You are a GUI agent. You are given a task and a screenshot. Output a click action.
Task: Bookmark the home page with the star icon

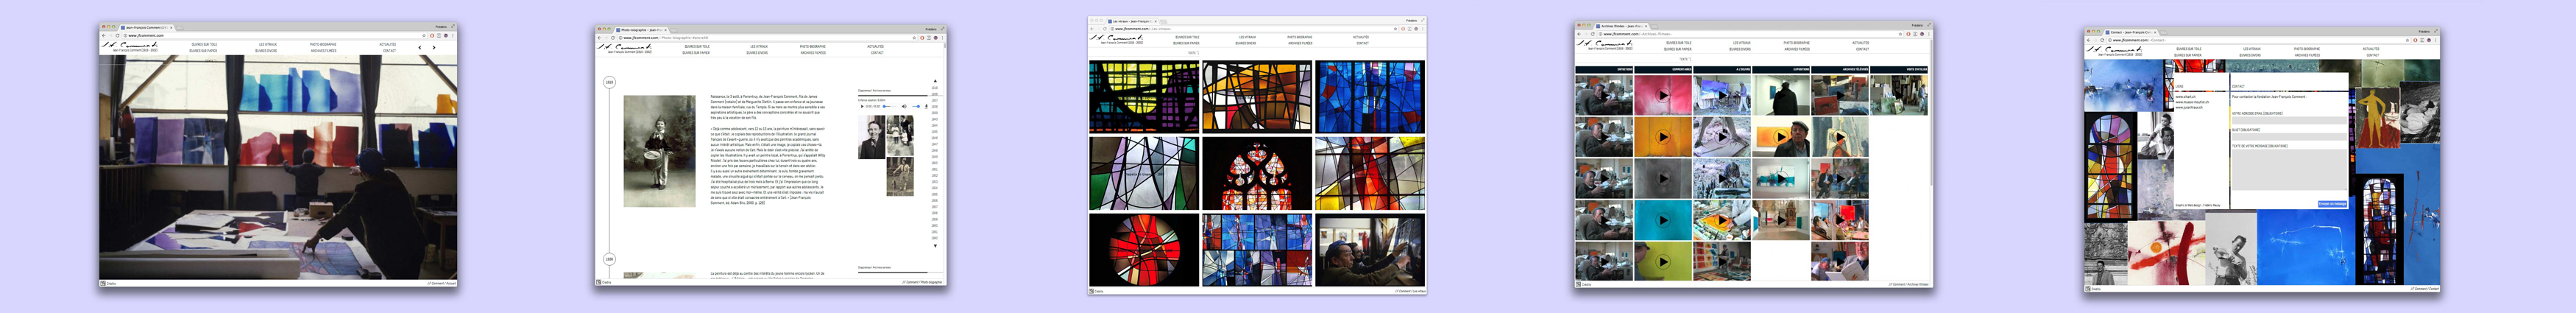point(424,36)
